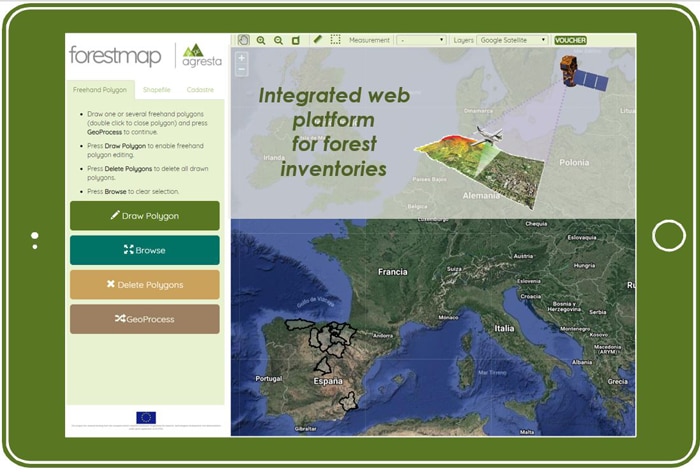
Task: Open the Measurement units dropdown
Action: (421, 40)
